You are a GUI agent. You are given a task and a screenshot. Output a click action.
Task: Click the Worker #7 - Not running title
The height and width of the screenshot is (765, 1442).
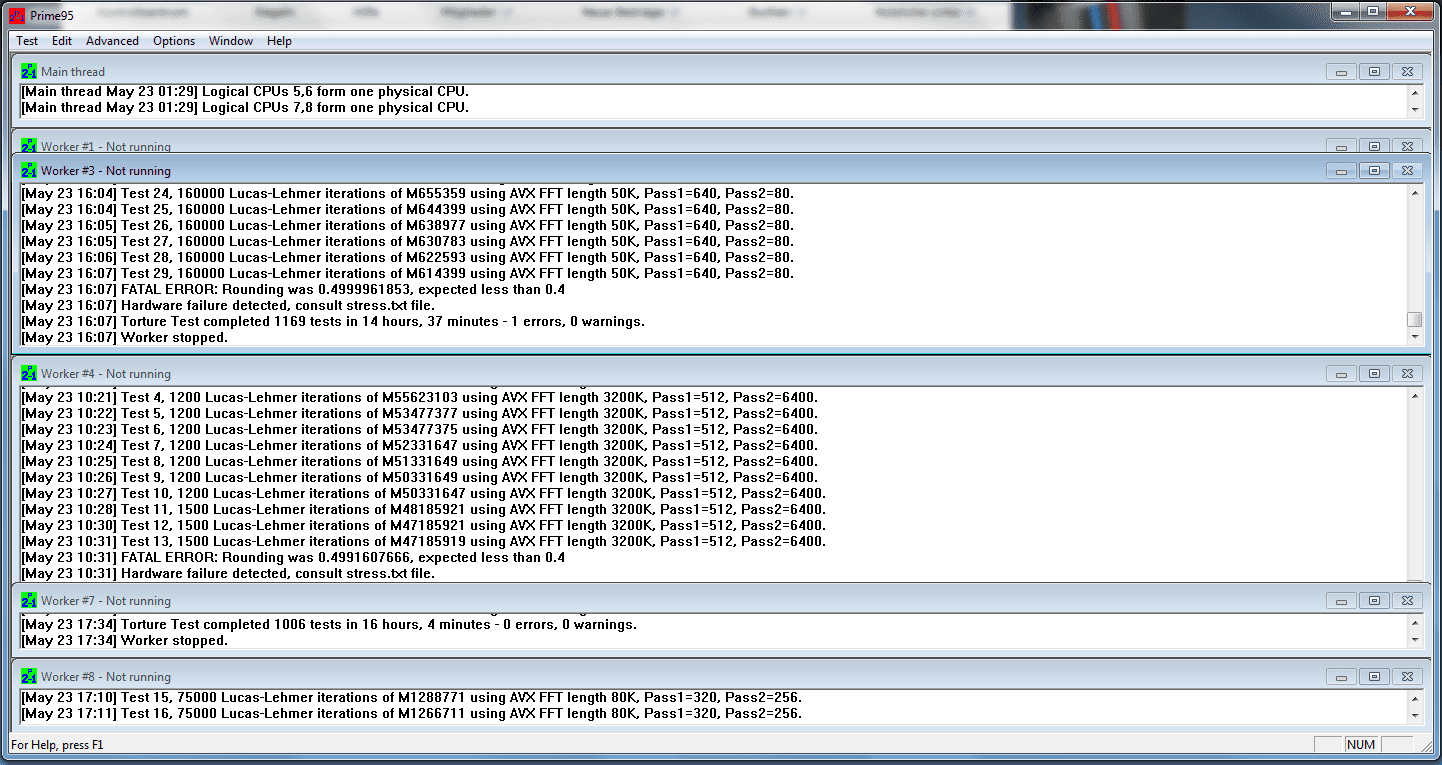(x=106, y=601)
